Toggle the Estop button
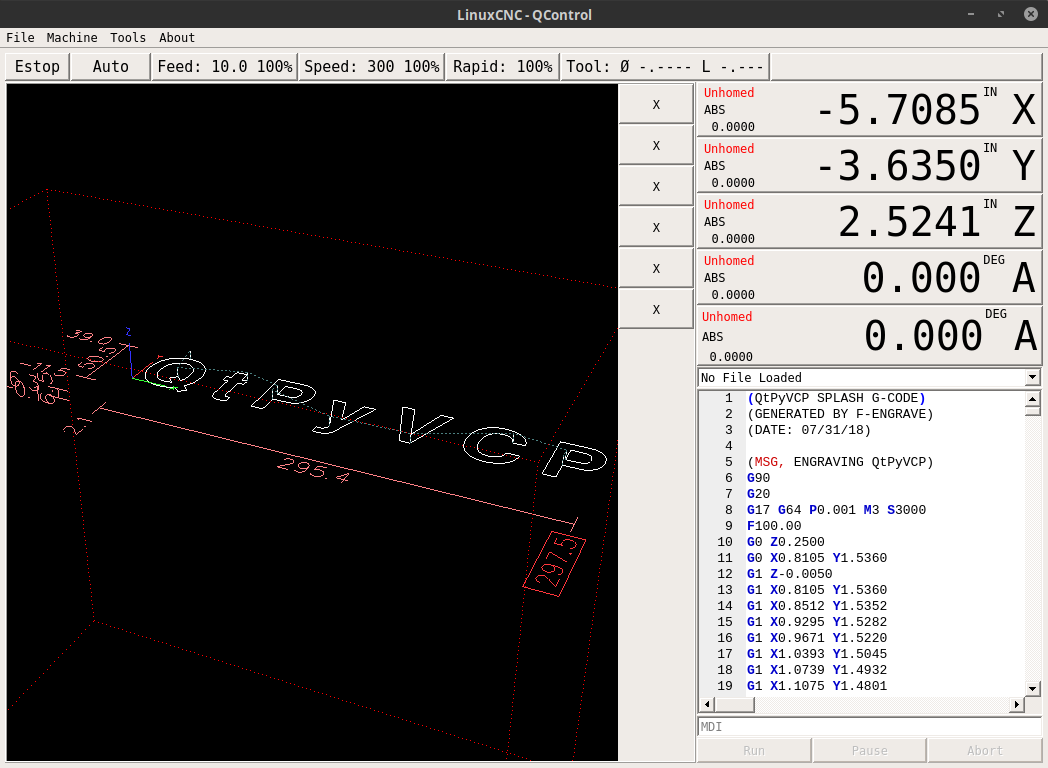 point(37,67)
